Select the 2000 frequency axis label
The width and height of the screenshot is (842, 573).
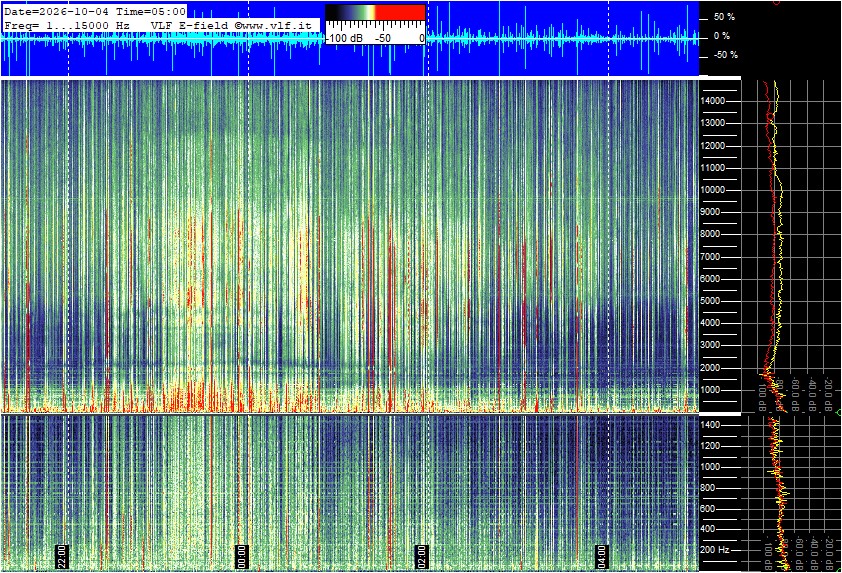[710, 368]
